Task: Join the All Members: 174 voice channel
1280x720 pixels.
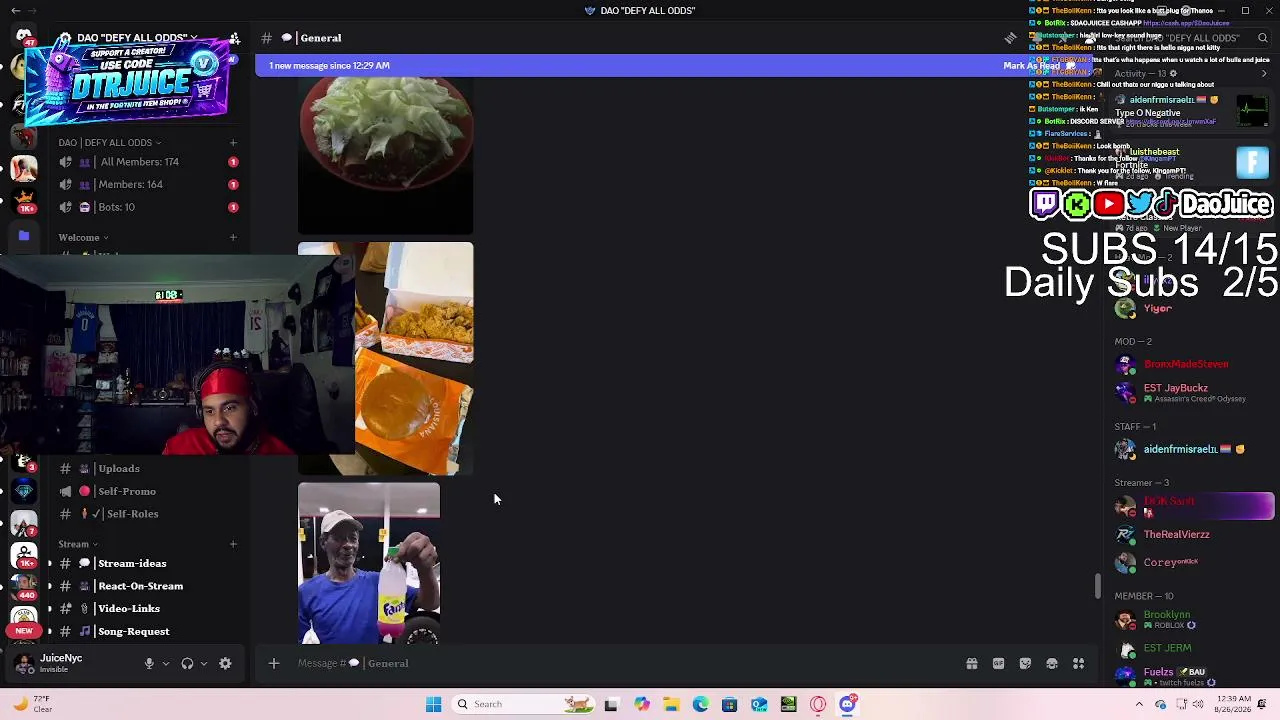Action: tap(147, 162)
